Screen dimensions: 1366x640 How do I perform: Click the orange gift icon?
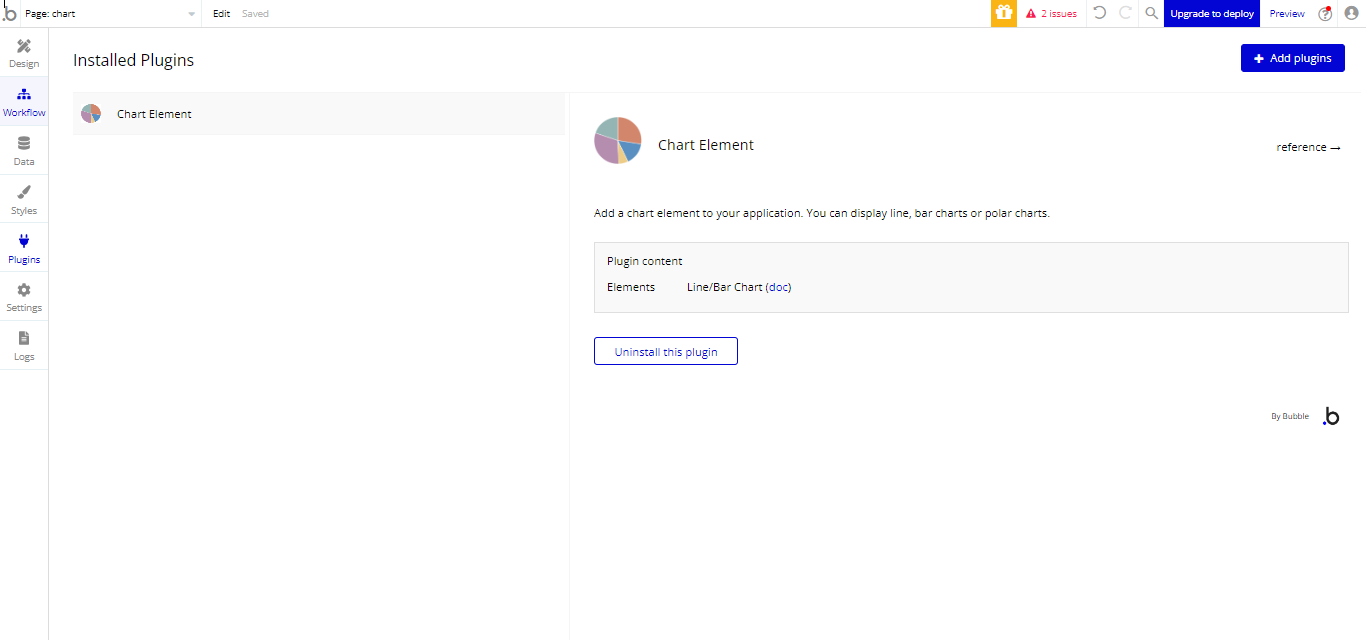coord(1004,14)
